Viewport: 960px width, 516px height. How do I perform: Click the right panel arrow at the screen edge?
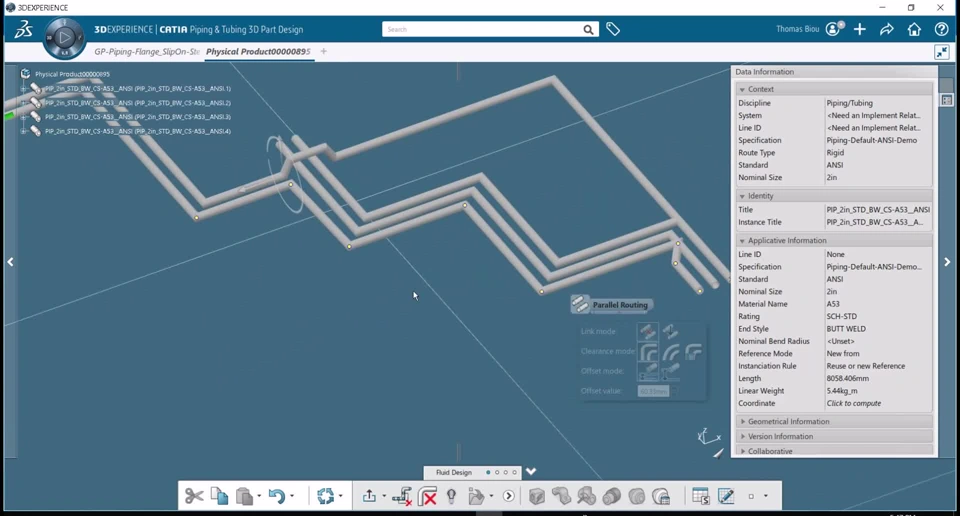(947, 262)
